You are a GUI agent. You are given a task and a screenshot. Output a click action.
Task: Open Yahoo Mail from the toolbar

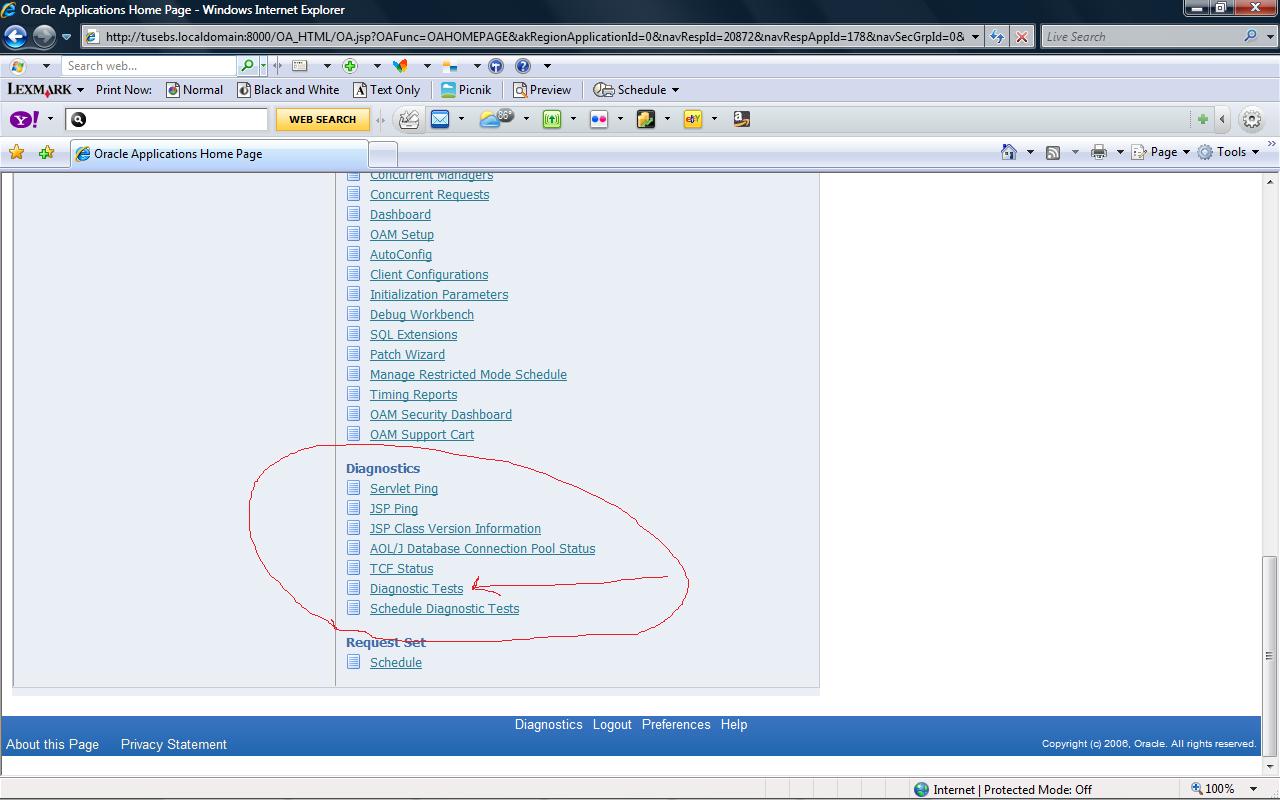point(441,119)
